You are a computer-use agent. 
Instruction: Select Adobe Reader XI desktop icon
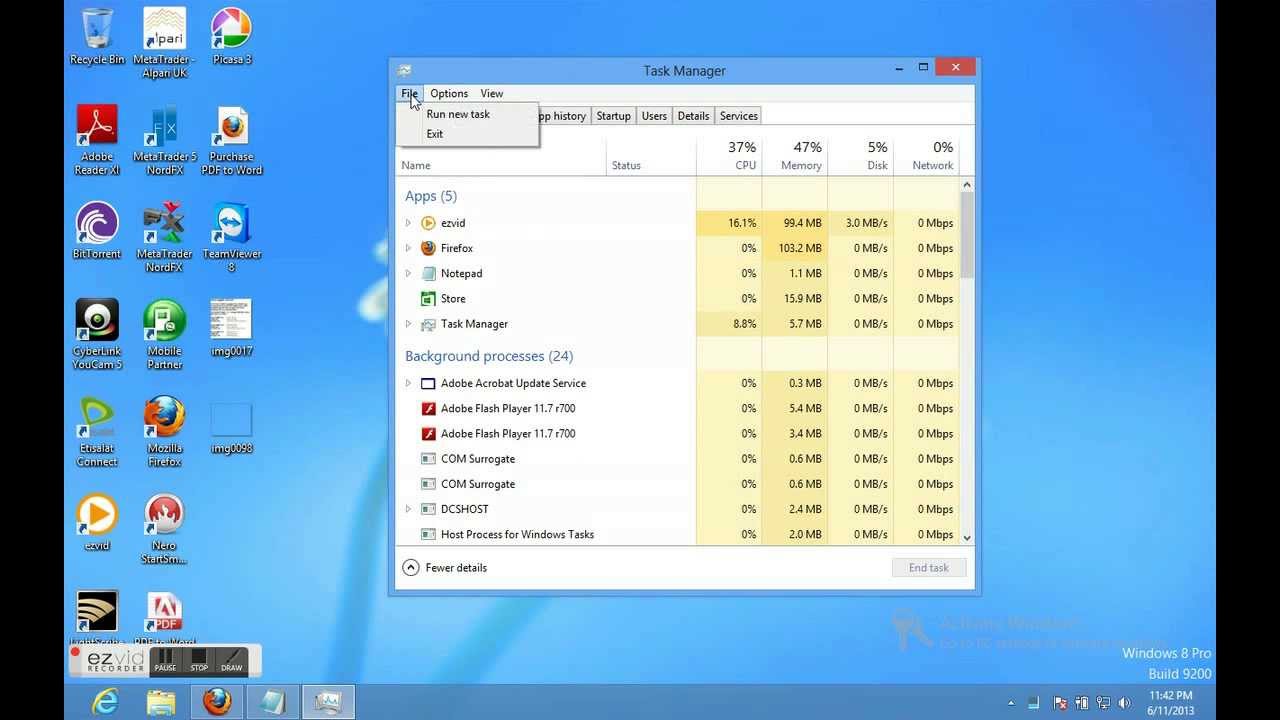(97, 140)
